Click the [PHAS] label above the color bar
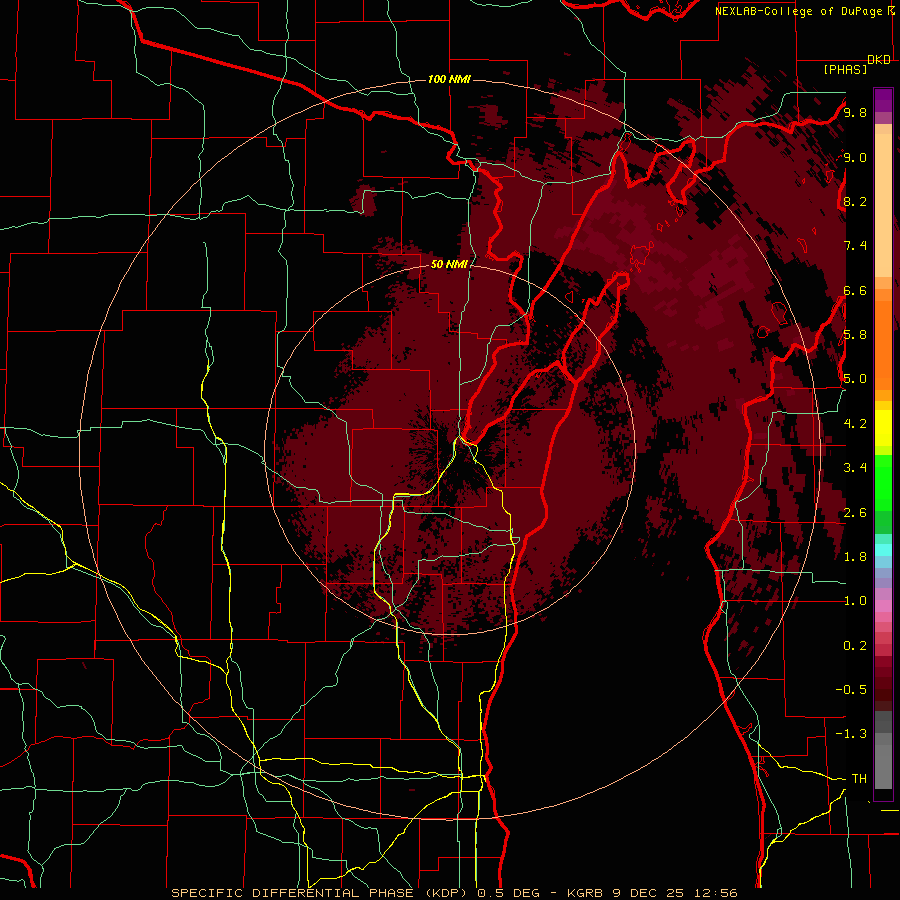This screenshot has width=900, height=900. coord(845,70)
